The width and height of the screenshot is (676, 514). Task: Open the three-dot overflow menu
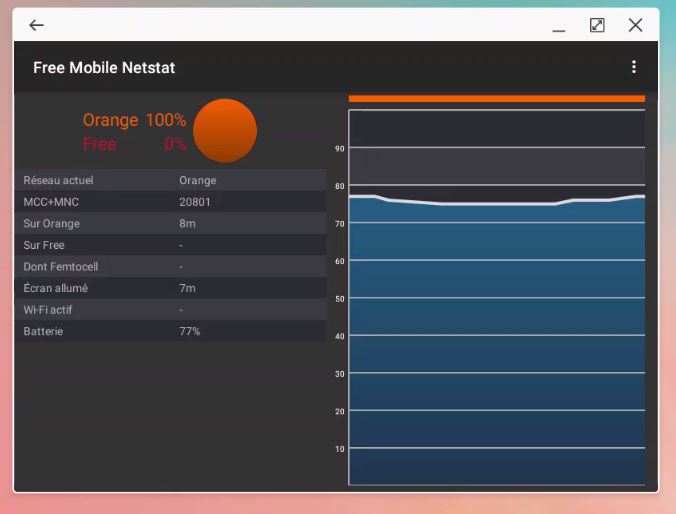click(x=633, y=67)
